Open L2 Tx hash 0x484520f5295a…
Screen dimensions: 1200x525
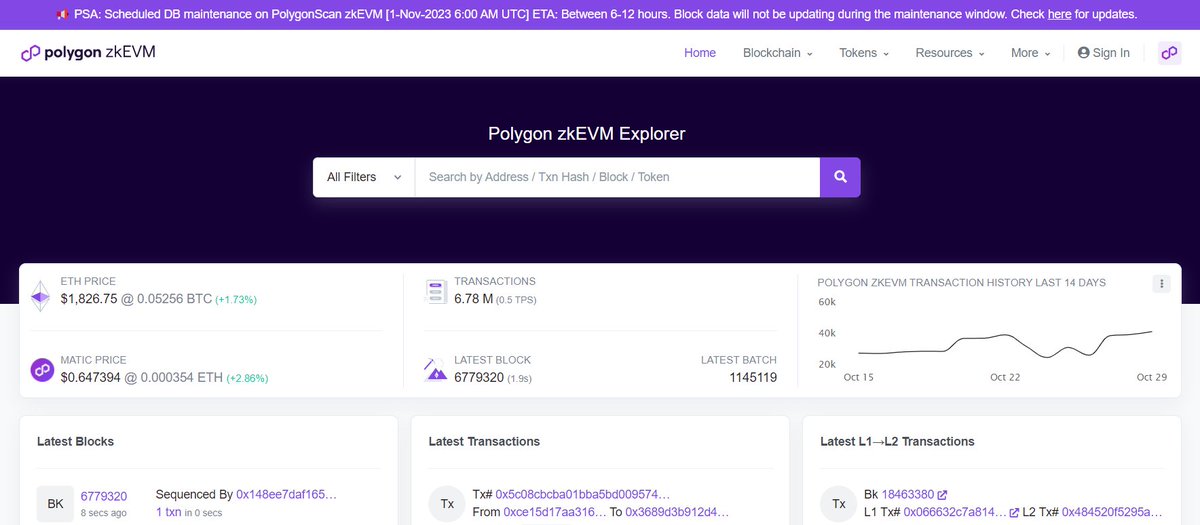pyautogui.click(x=1113, y=512)
